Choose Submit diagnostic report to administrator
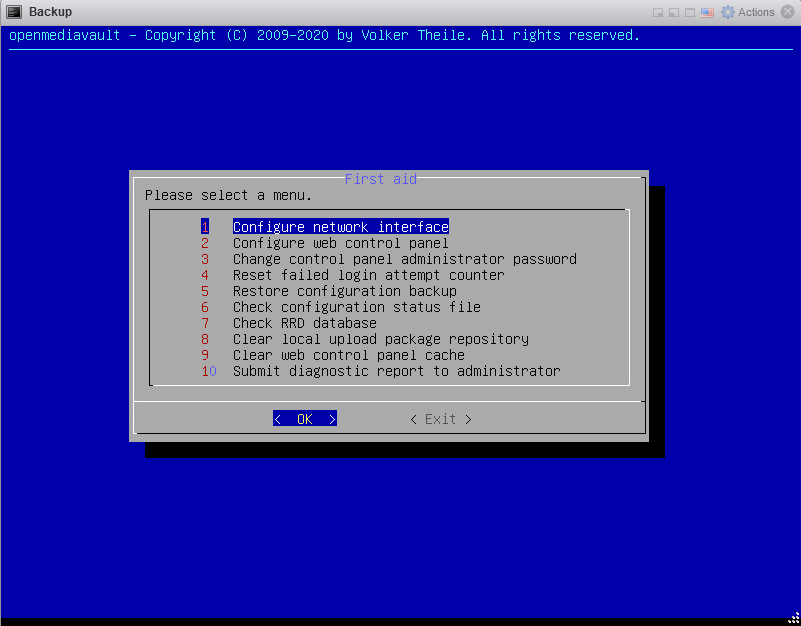 point(396,371)
